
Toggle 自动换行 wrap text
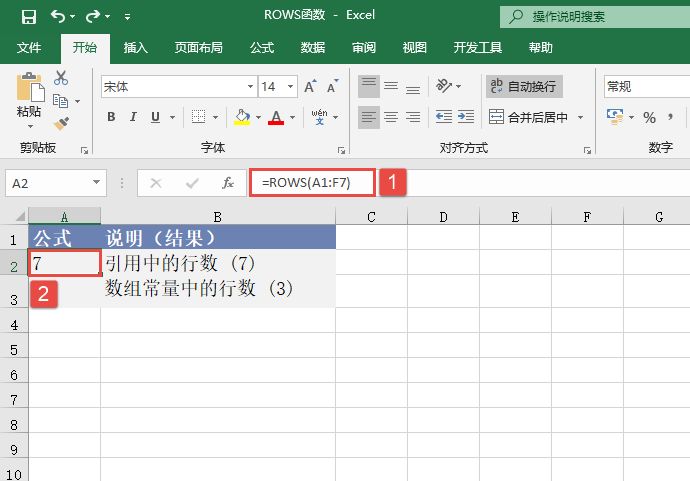click(523, 87)
